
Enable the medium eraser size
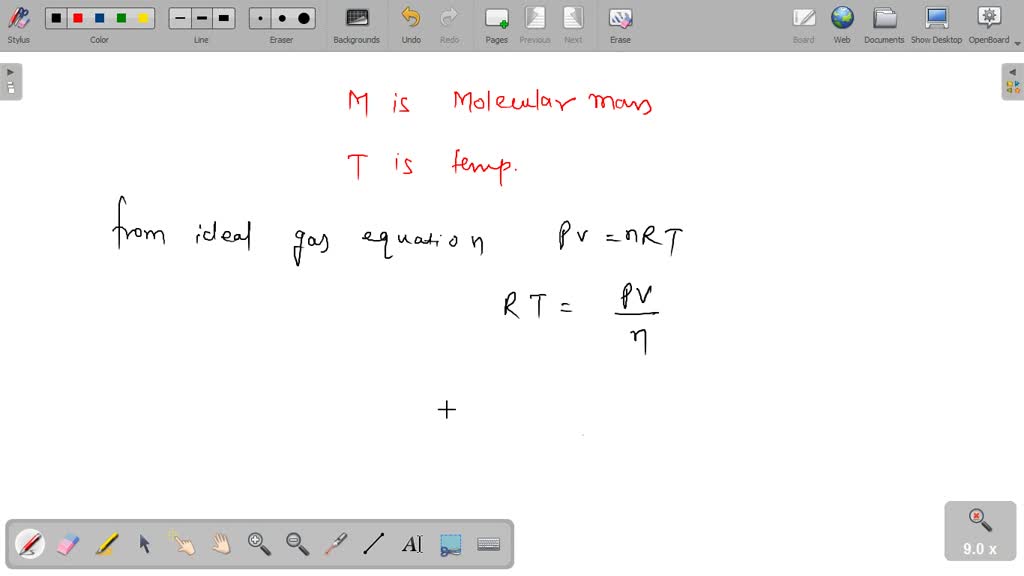(281, 17)
